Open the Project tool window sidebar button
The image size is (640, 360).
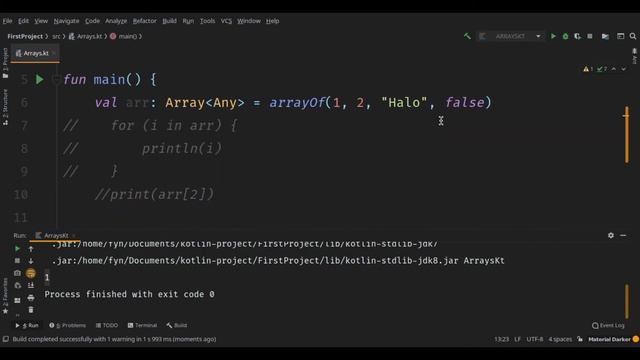click(x=5, y=63)
